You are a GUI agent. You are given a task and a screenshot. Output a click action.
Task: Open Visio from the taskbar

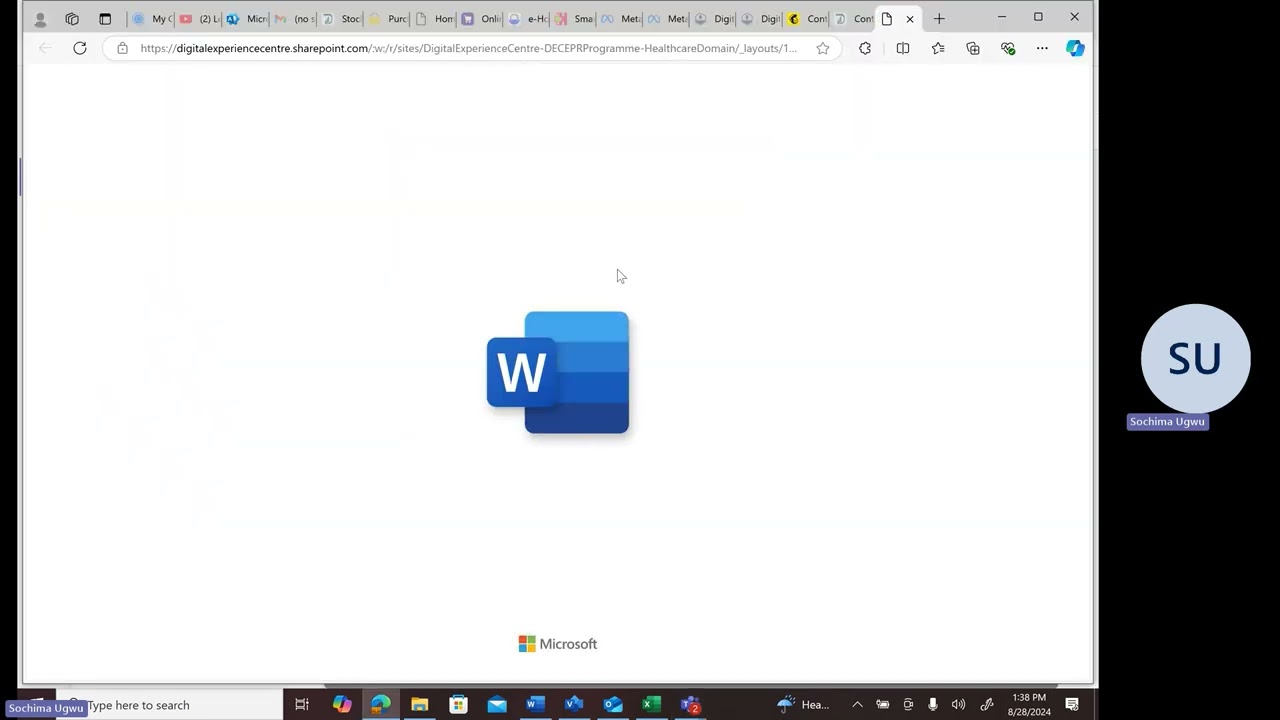point(574,705)
